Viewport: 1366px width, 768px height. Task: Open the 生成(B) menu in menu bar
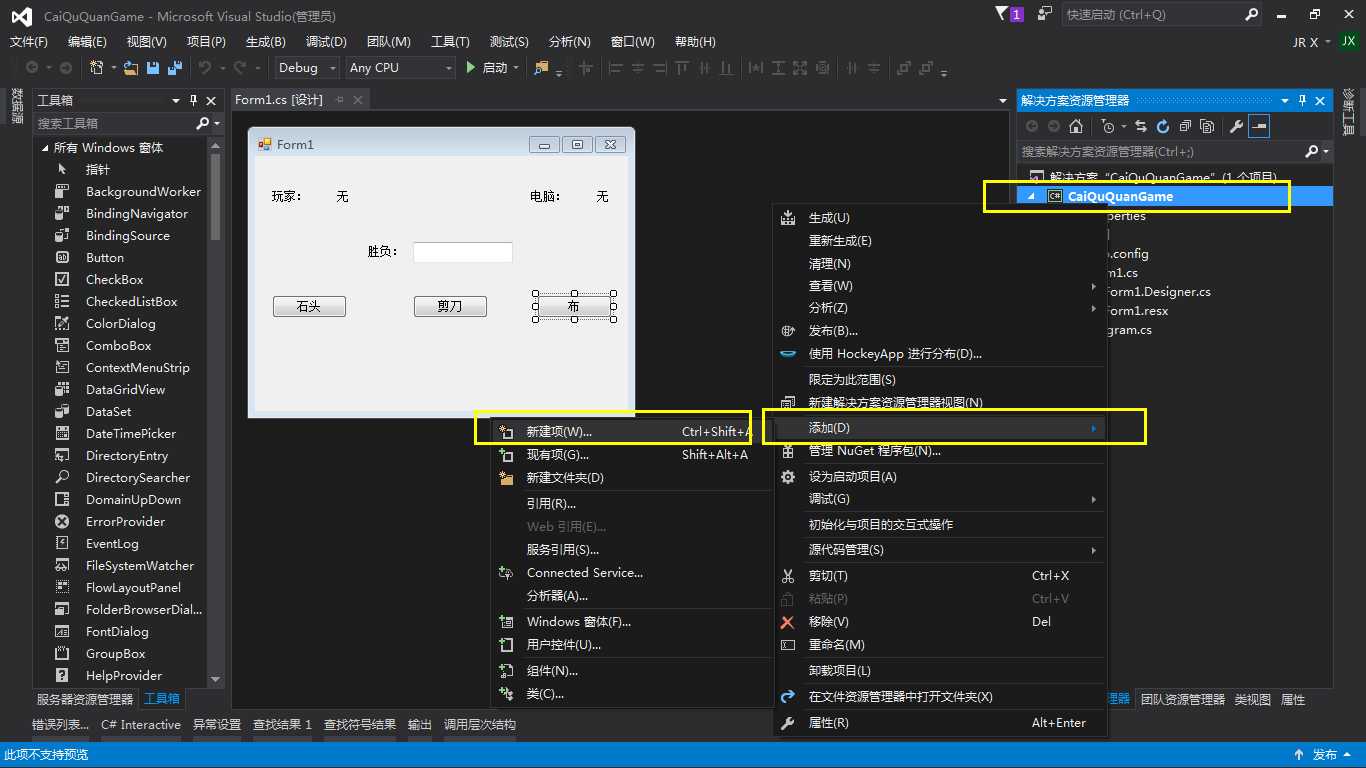[266, 42]
